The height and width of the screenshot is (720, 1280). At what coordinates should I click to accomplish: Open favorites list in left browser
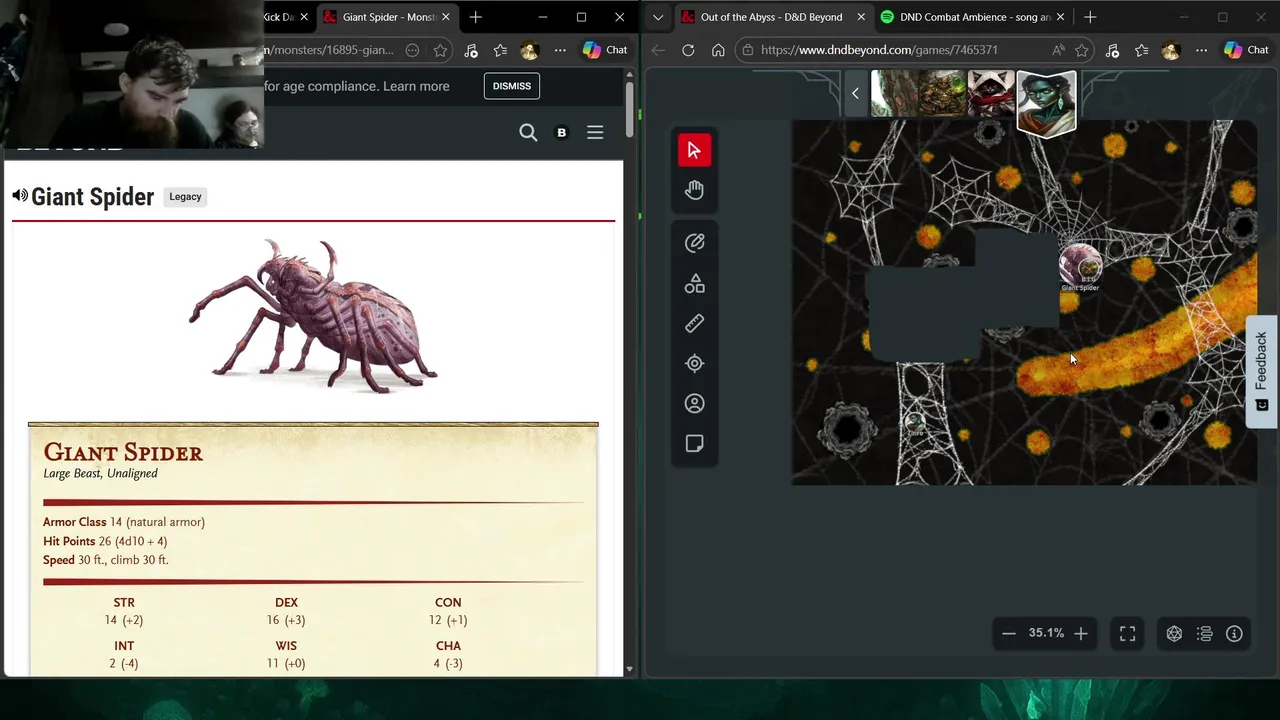click(x=500, y=50)
